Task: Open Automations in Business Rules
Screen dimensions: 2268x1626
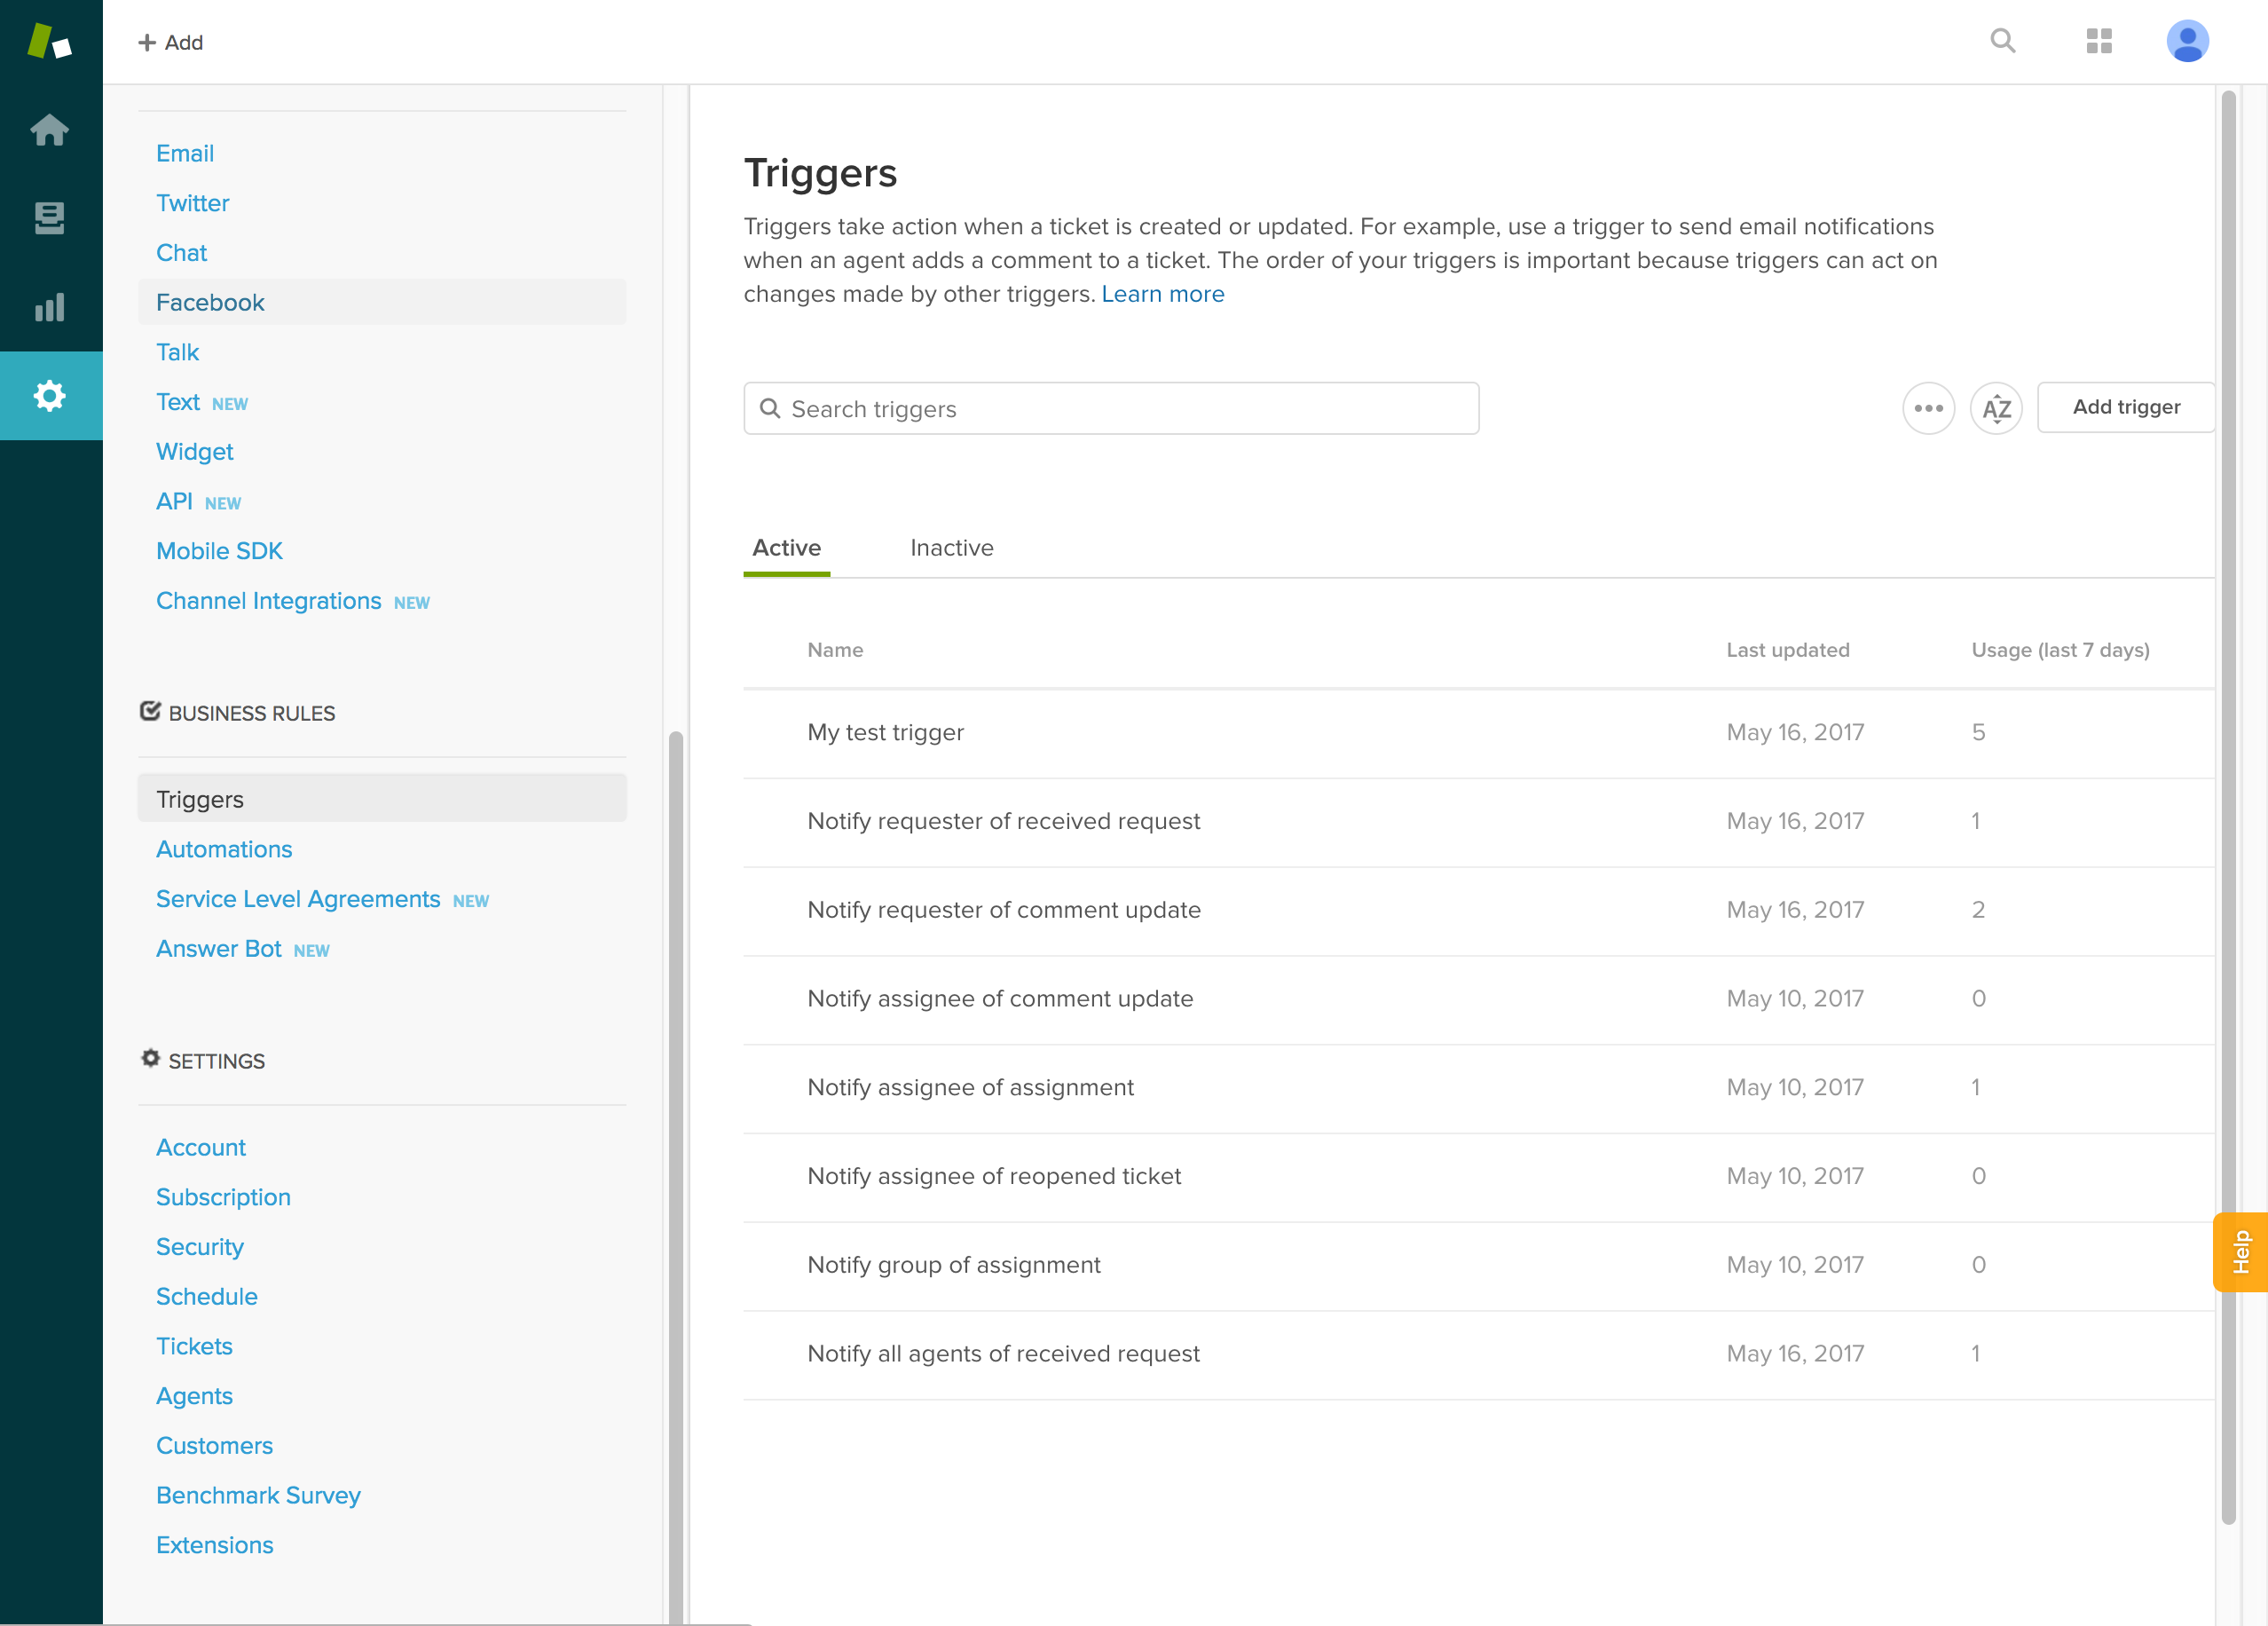Action: tap(224, 849)
